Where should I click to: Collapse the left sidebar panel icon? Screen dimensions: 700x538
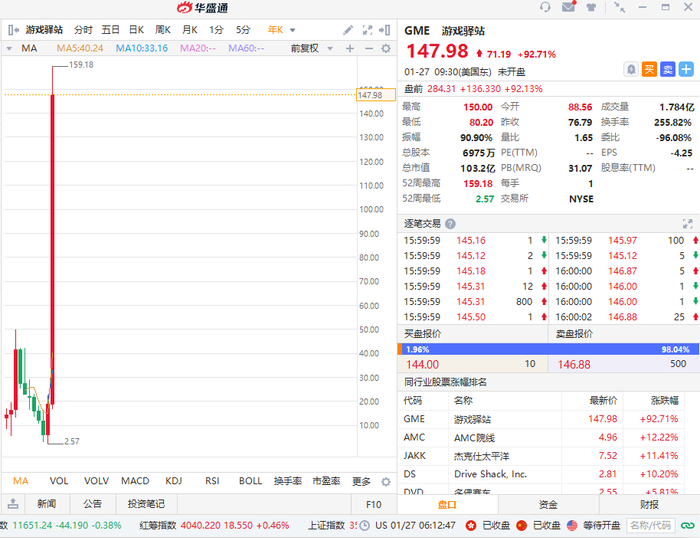point(13,30)
